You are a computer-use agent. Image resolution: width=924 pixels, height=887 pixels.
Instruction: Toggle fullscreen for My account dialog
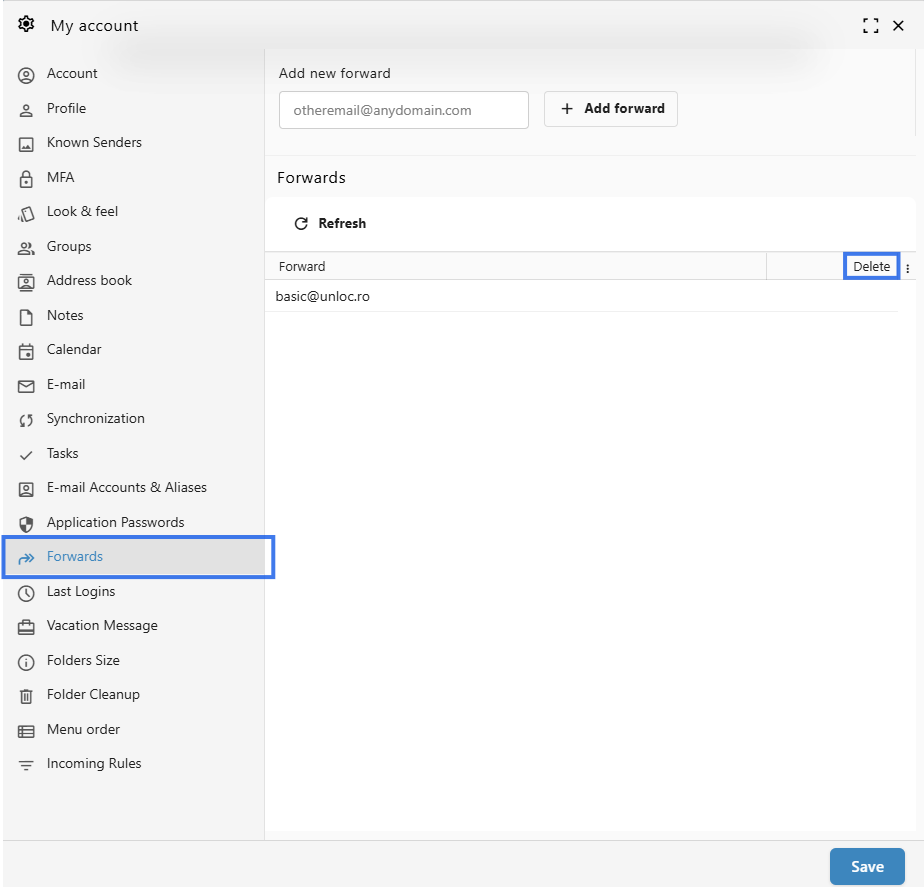pyautogui.click(x=870, y=26)
